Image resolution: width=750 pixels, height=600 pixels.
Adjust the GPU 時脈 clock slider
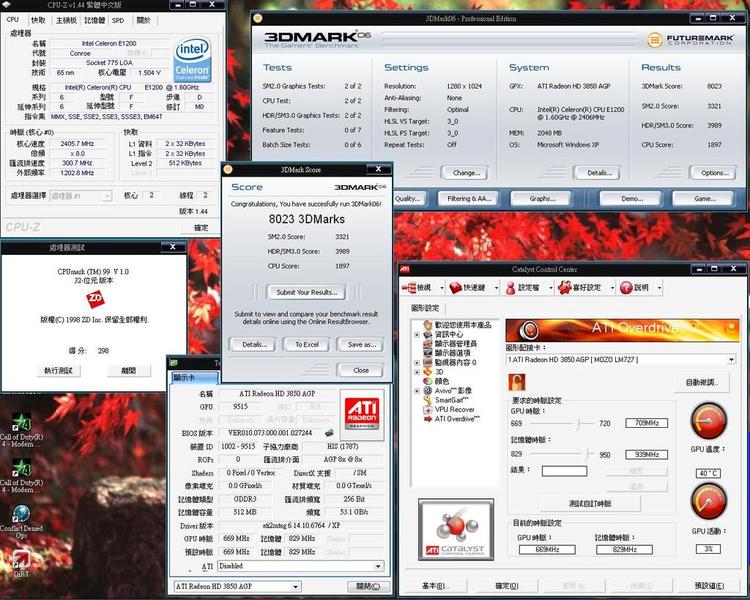(579, 423)
